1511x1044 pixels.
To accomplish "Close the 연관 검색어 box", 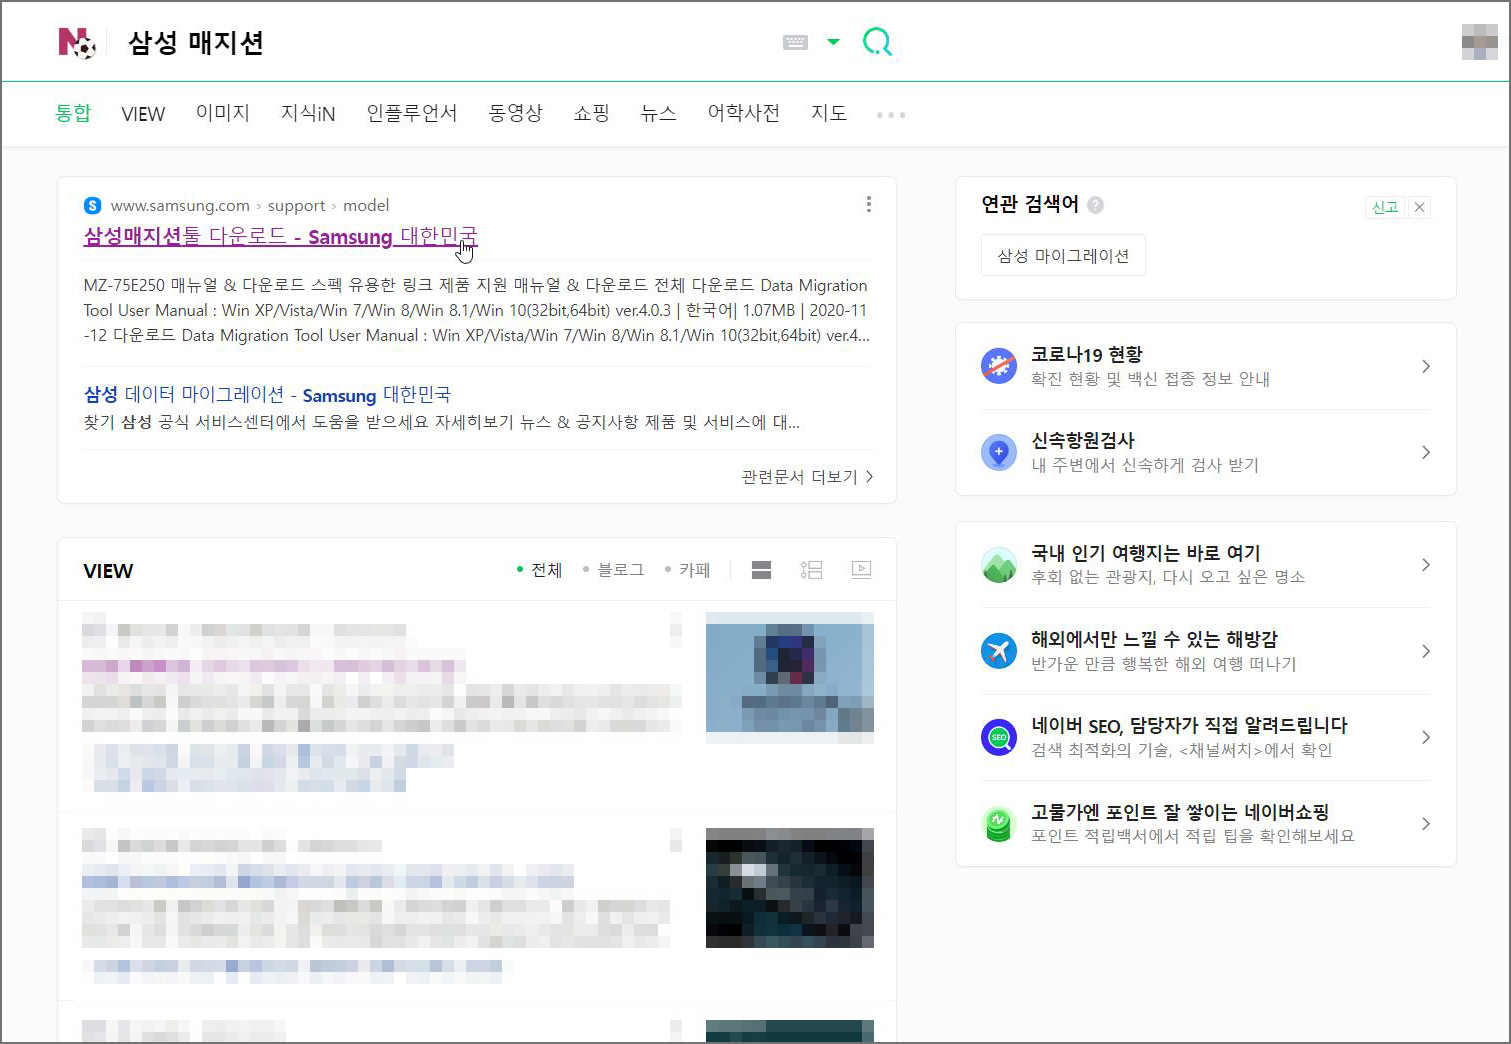I will coord(1419,207).
